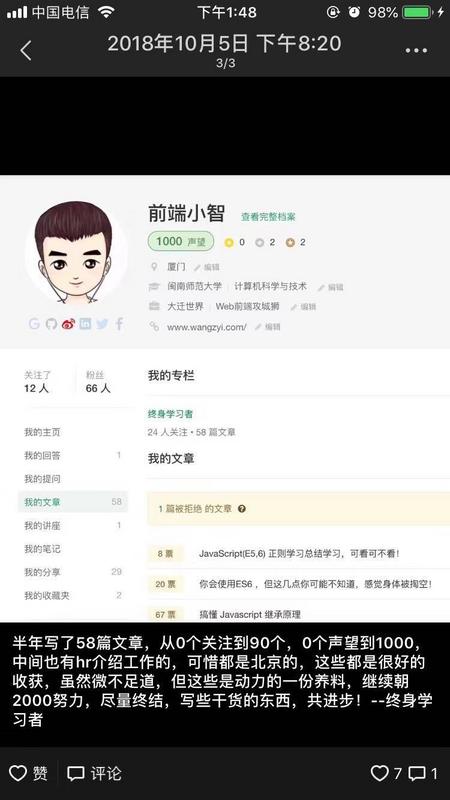Screen dimensions: 450x800
Task: Click 编辑 next to Web前端攻城狮
Action: (304, 307)
